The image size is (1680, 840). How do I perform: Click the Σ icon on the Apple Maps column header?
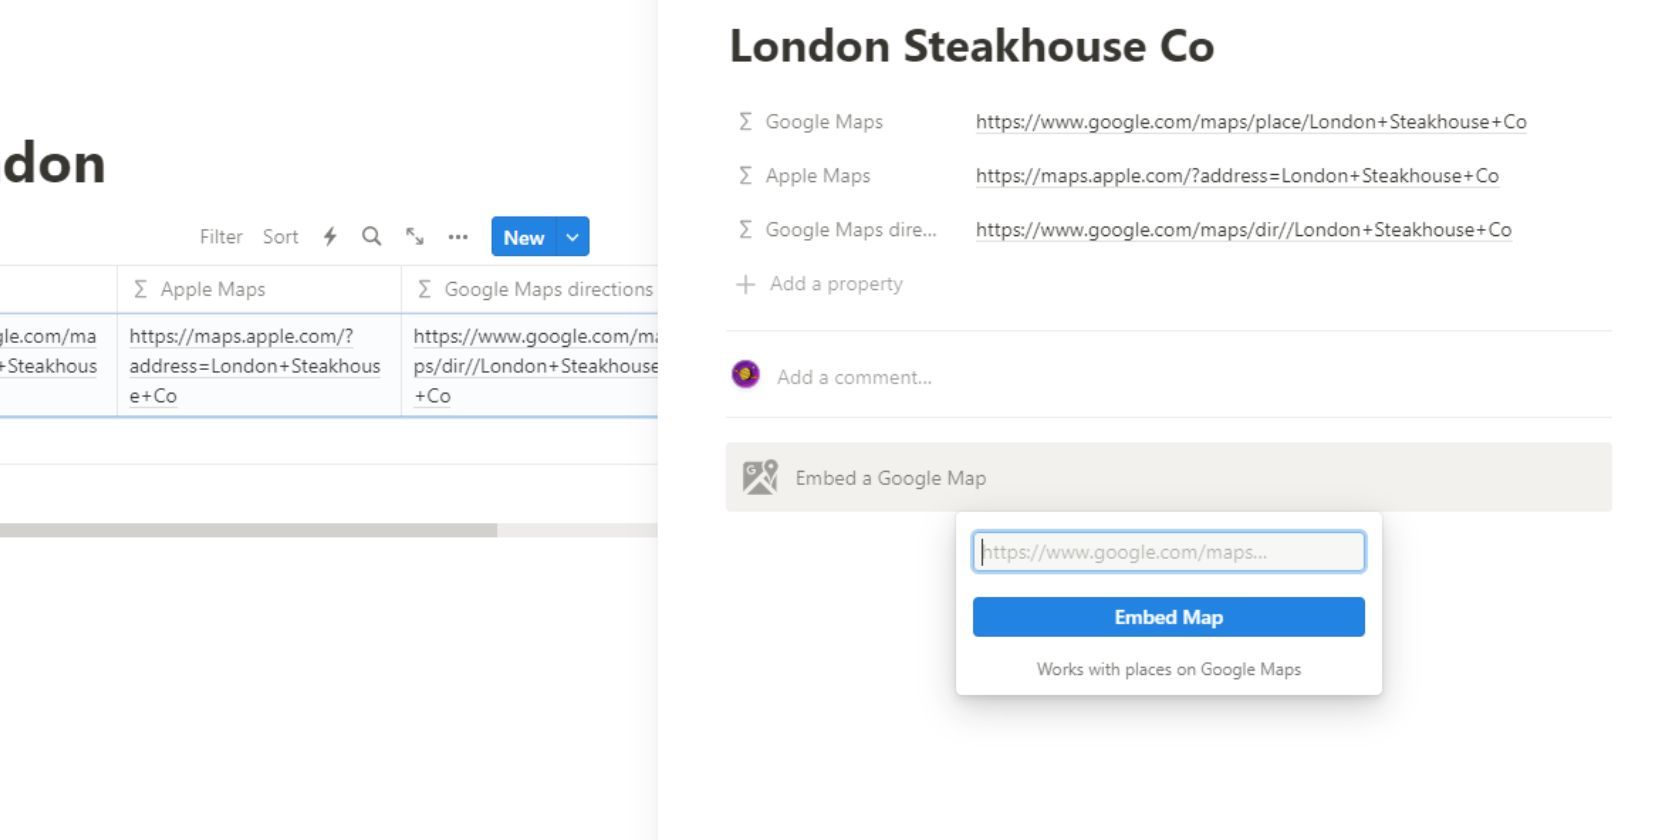[x=139, y=289]
